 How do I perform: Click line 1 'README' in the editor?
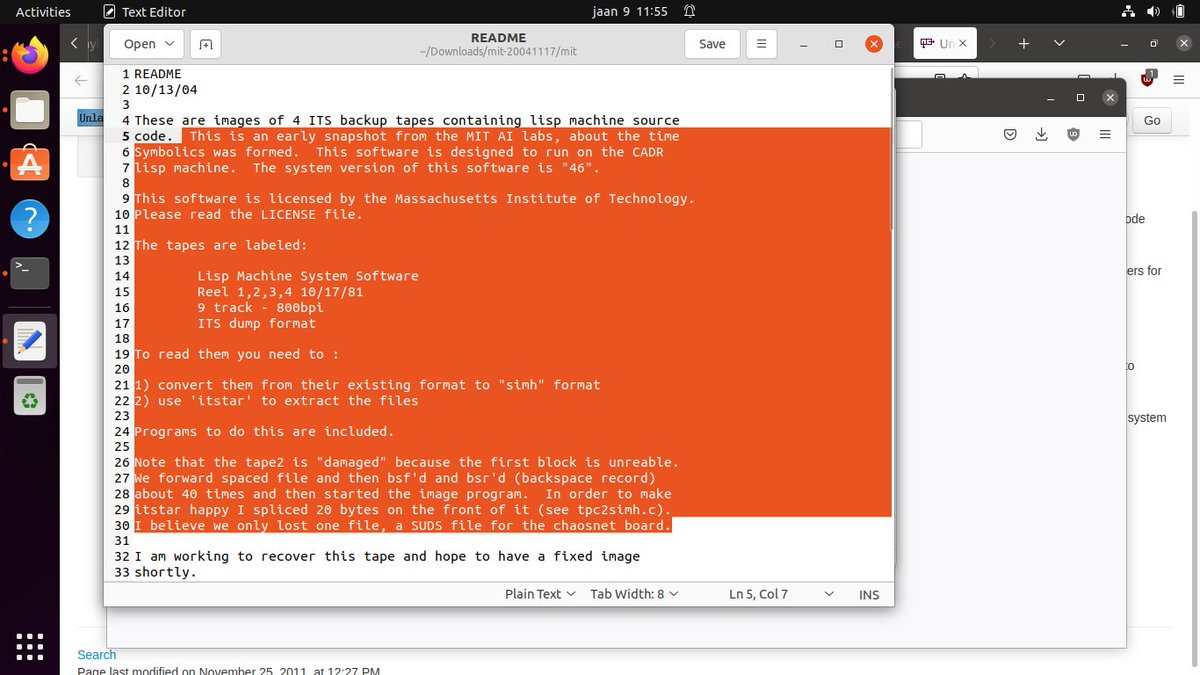pos(158,74)
